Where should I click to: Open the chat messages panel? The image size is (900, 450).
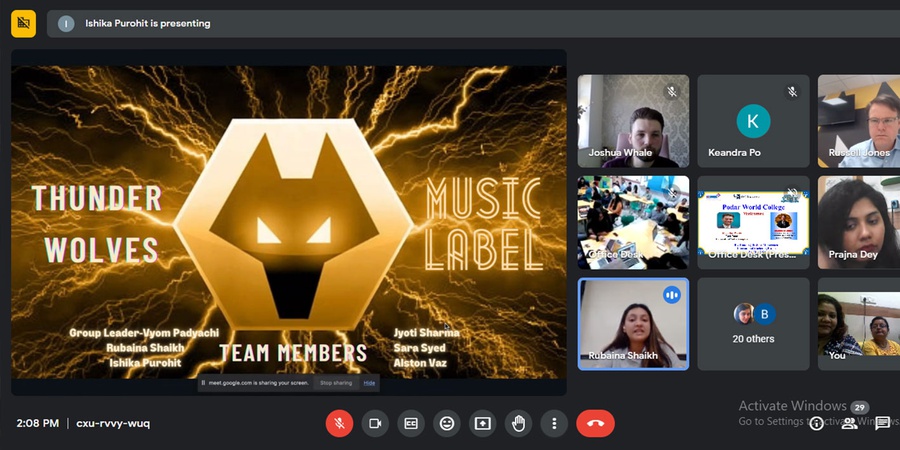(882, 423)
